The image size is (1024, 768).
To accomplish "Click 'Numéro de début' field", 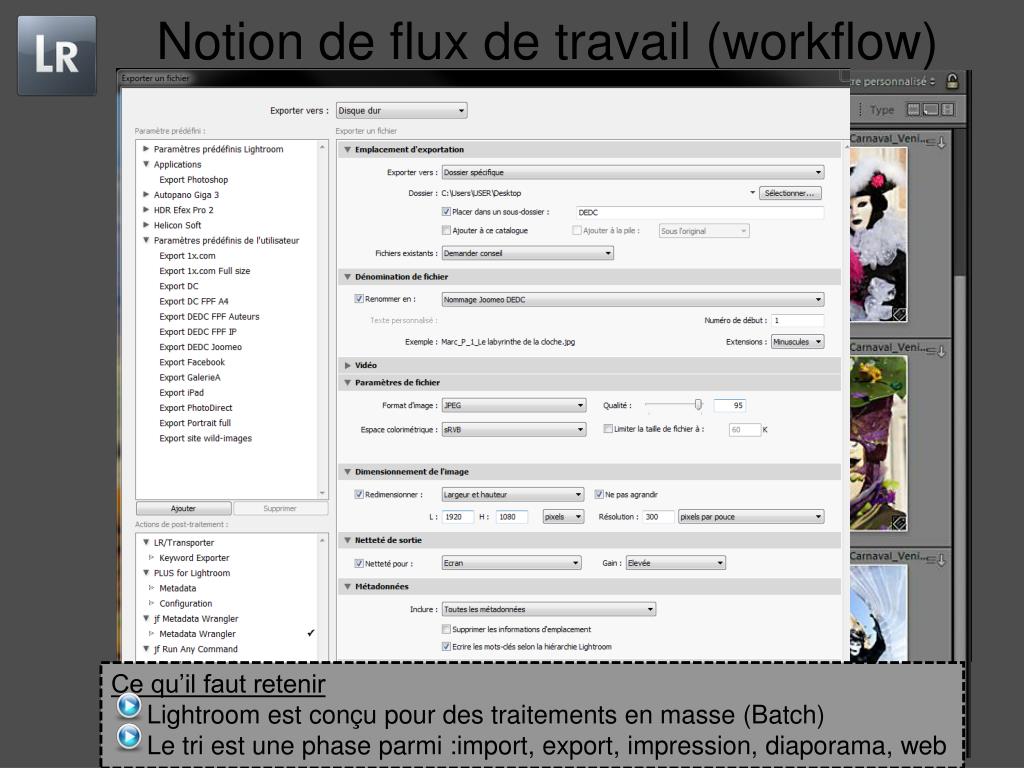I will 797,320.
